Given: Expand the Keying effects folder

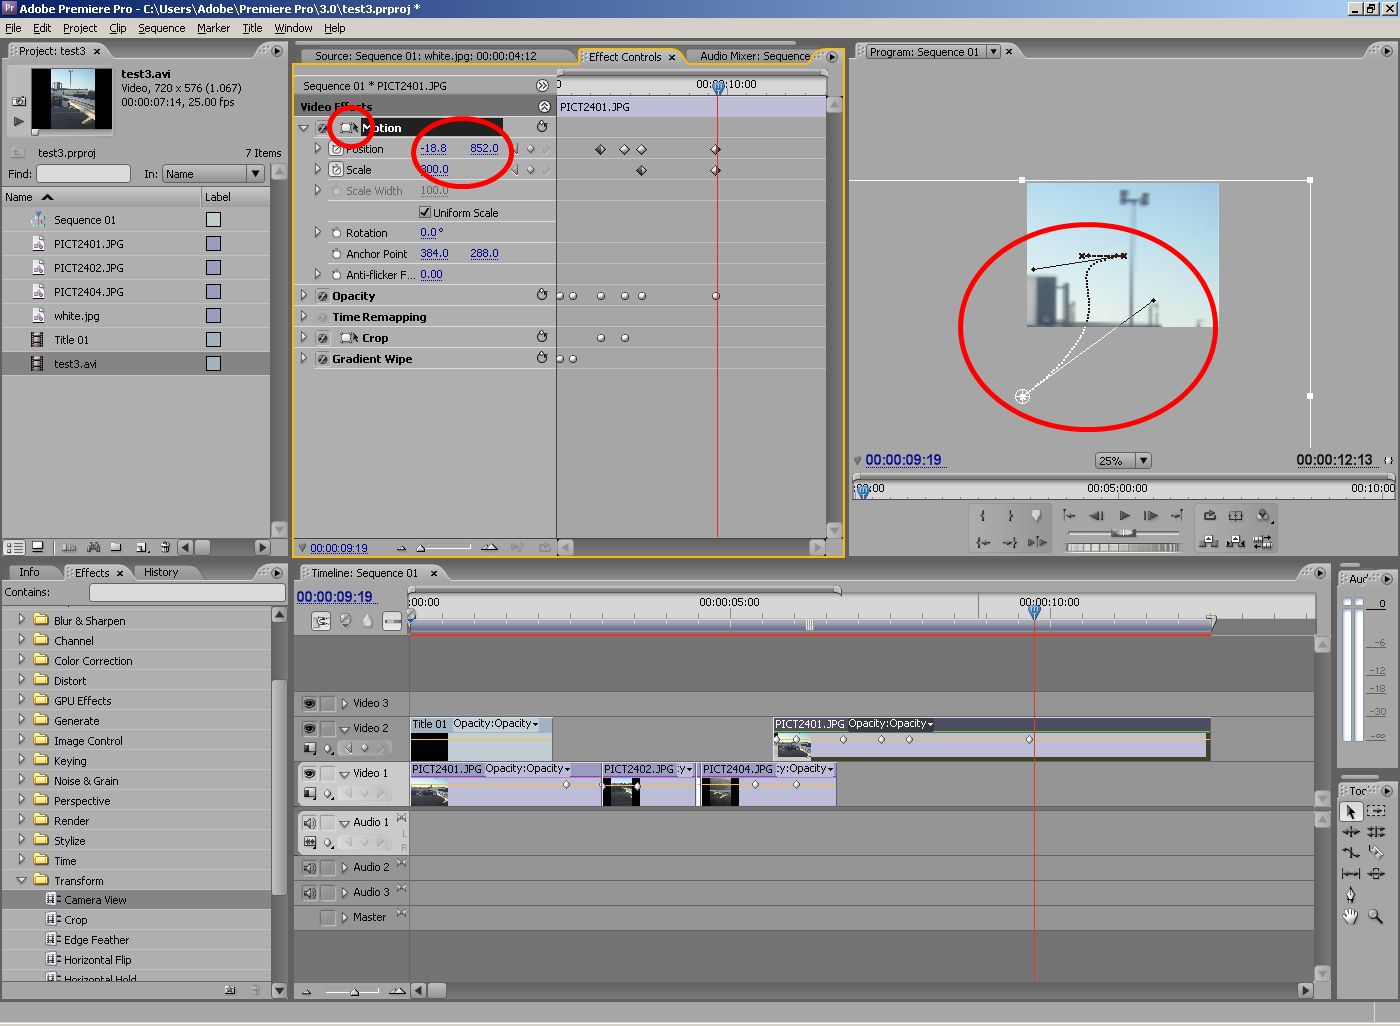Looking at the screenshot, I should 21,760.
